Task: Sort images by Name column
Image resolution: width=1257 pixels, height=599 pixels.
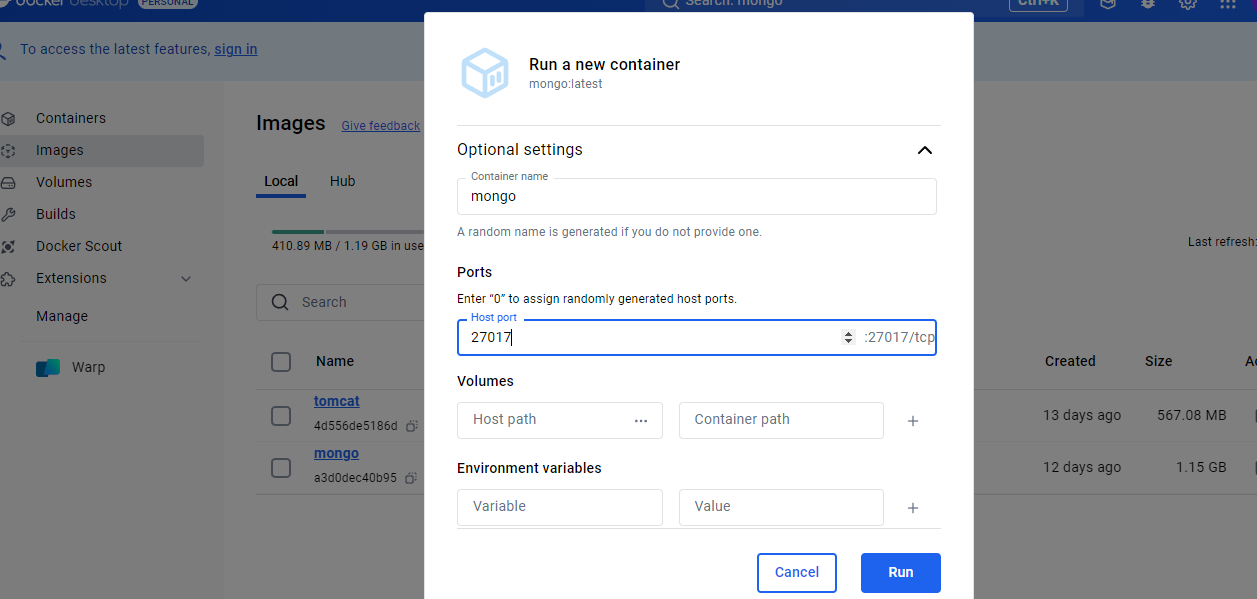Action: pos(335,362)
